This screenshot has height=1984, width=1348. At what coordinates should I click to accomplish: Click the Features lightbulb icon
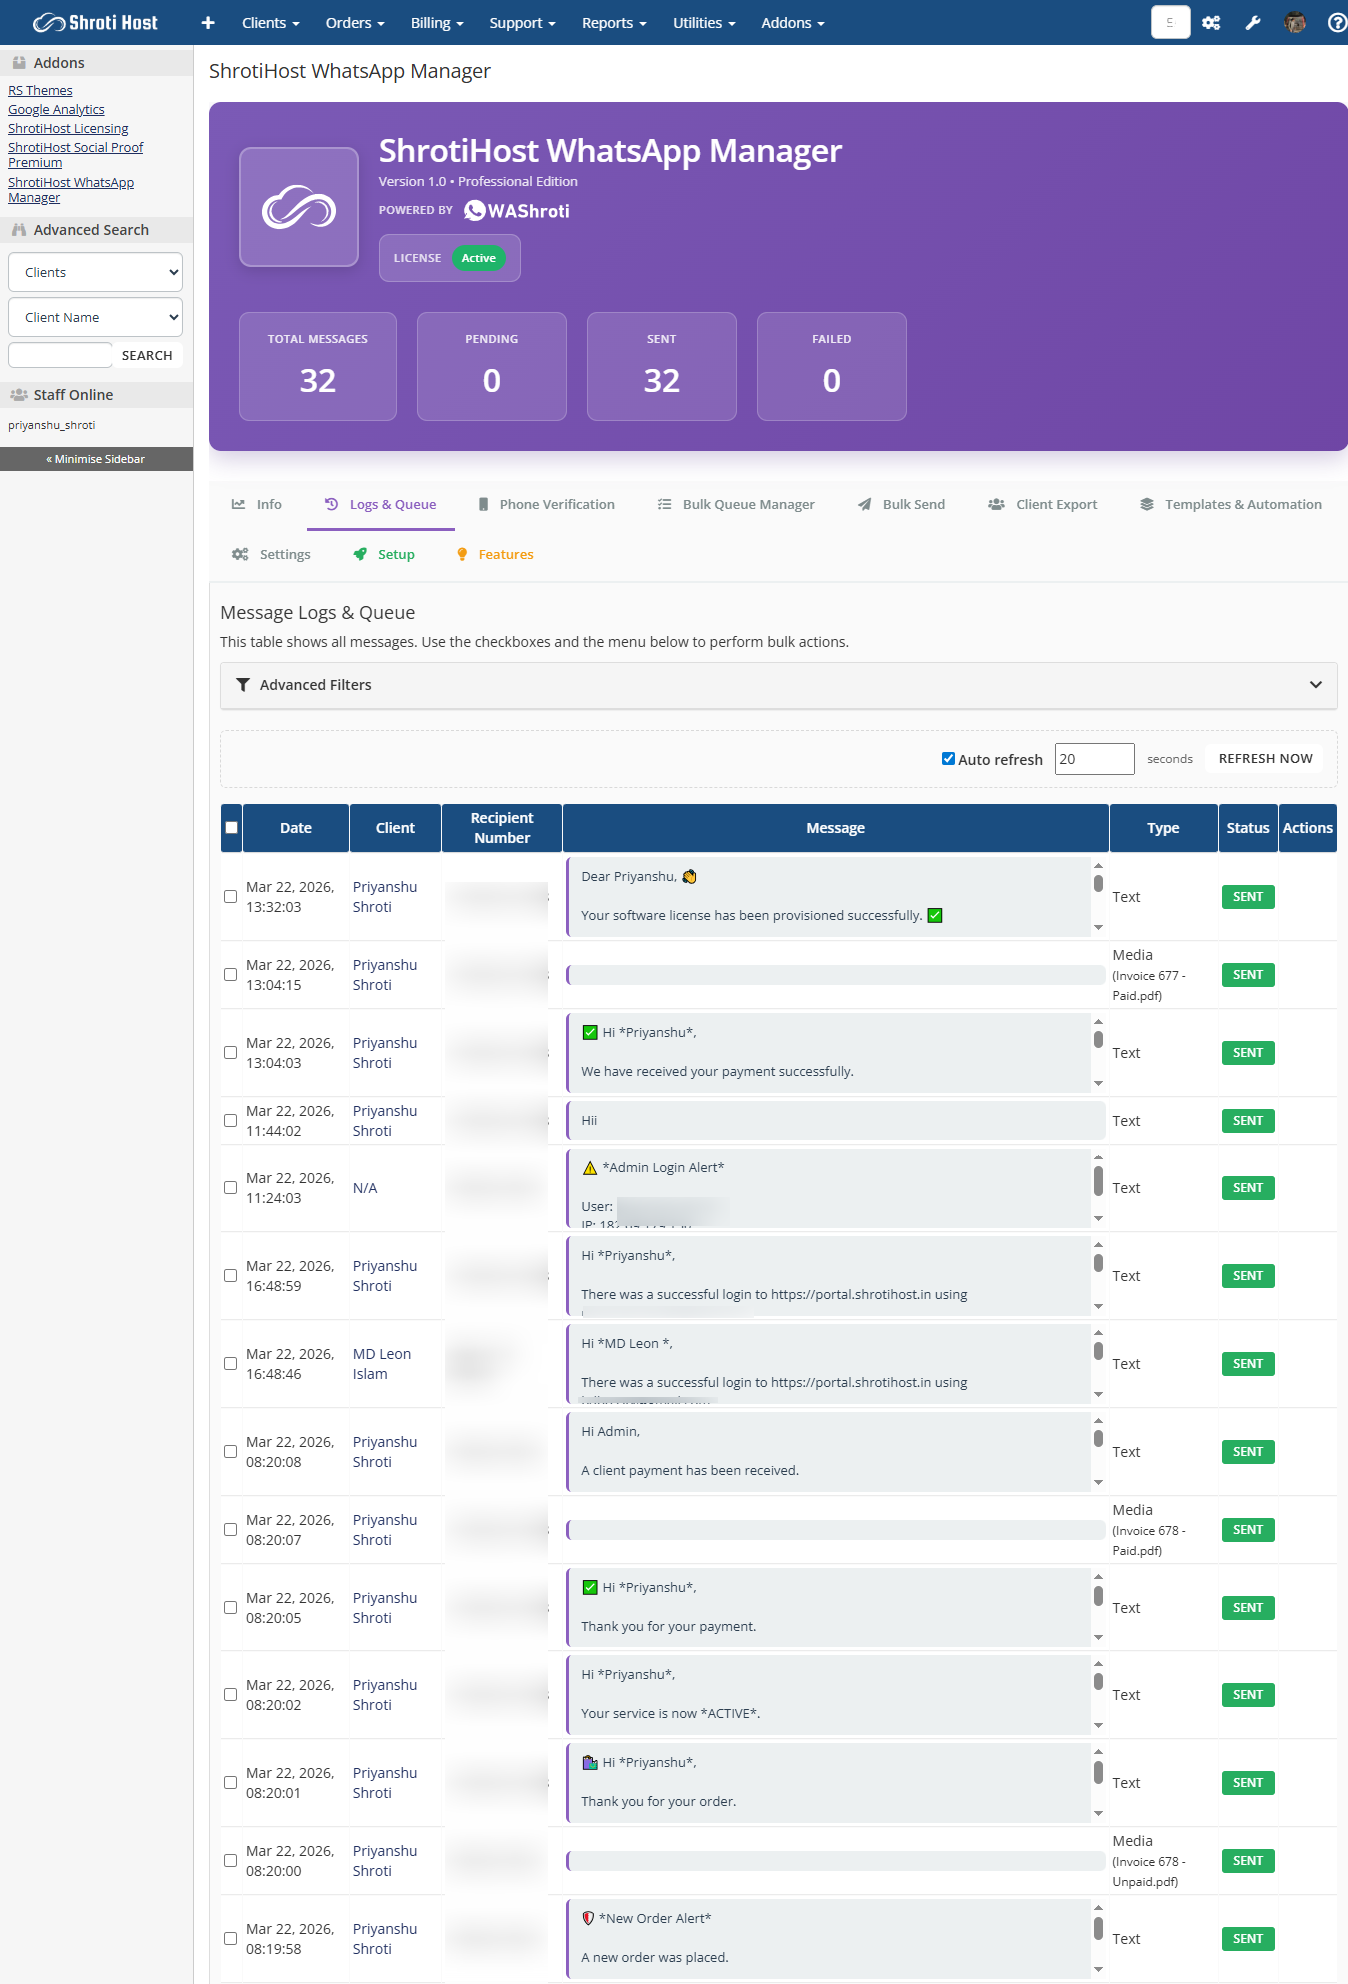[x=462, y=554]
